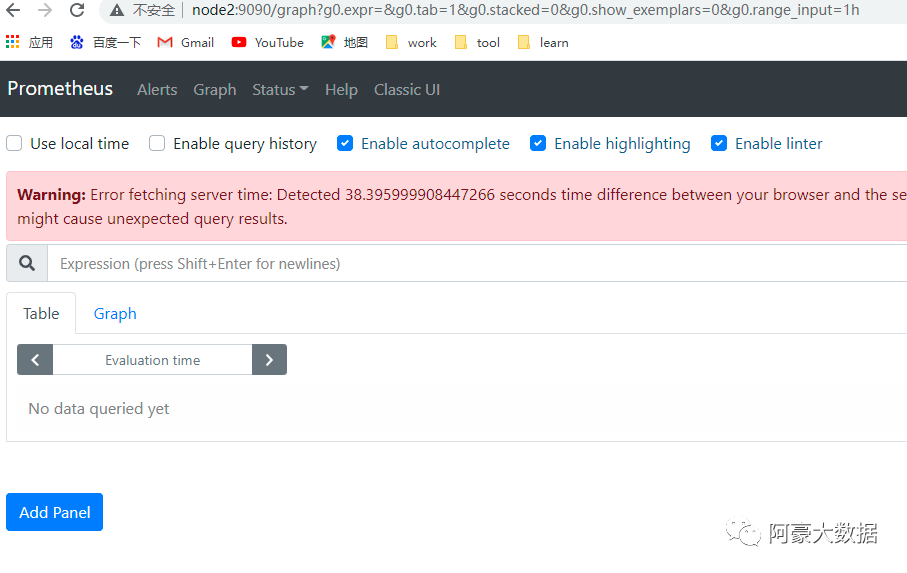Switch to the Graph panel tab
907x573 pixels.
click(115, 313)
